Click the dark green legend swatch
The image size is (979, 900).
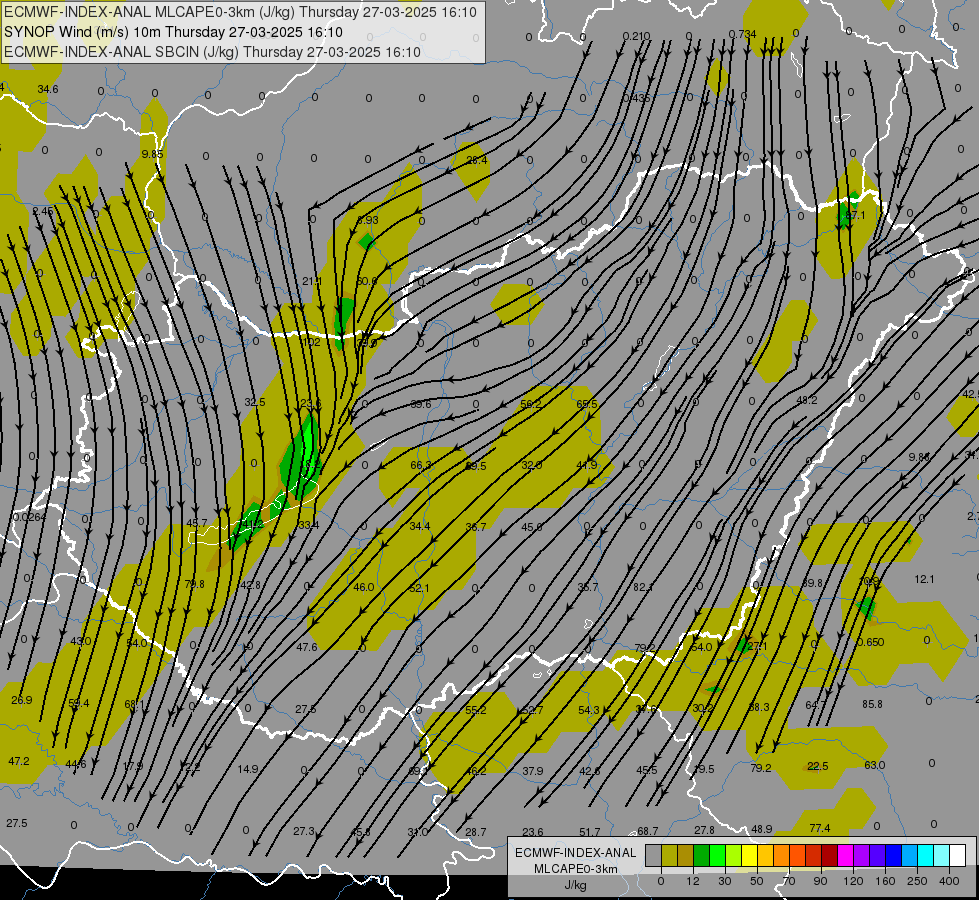702,856
